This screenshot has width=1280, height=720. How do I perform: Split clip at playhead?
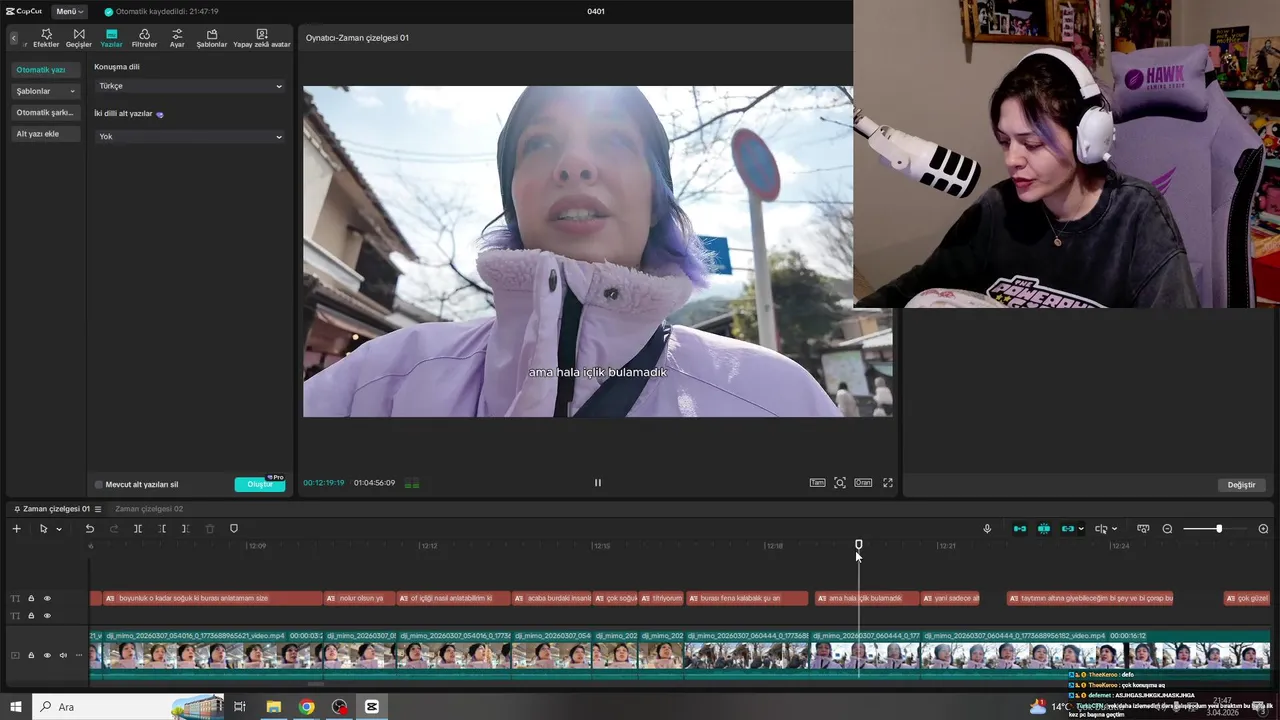coord(138,528)
